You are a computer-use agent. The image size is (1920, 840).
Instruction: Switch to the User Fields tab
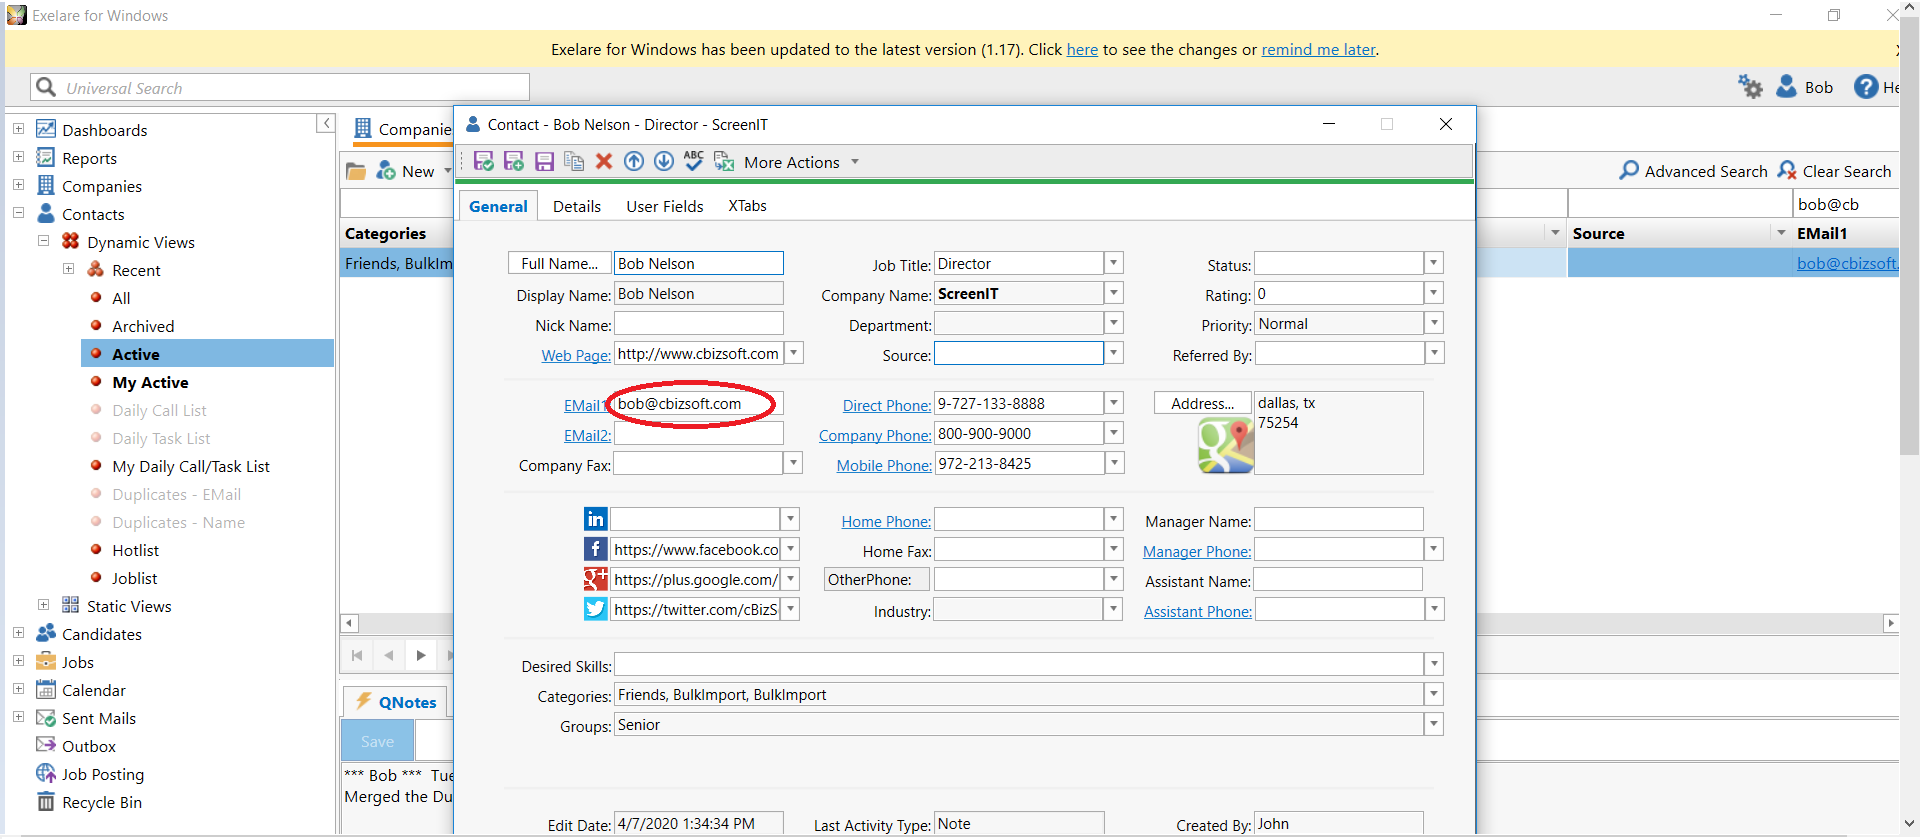665,206
